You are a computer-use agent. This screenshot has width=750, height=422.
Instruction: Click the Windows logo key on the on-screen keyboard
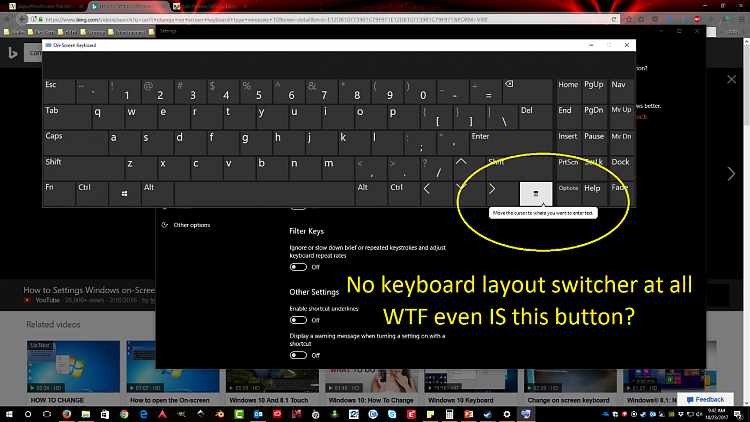point(124,194)
